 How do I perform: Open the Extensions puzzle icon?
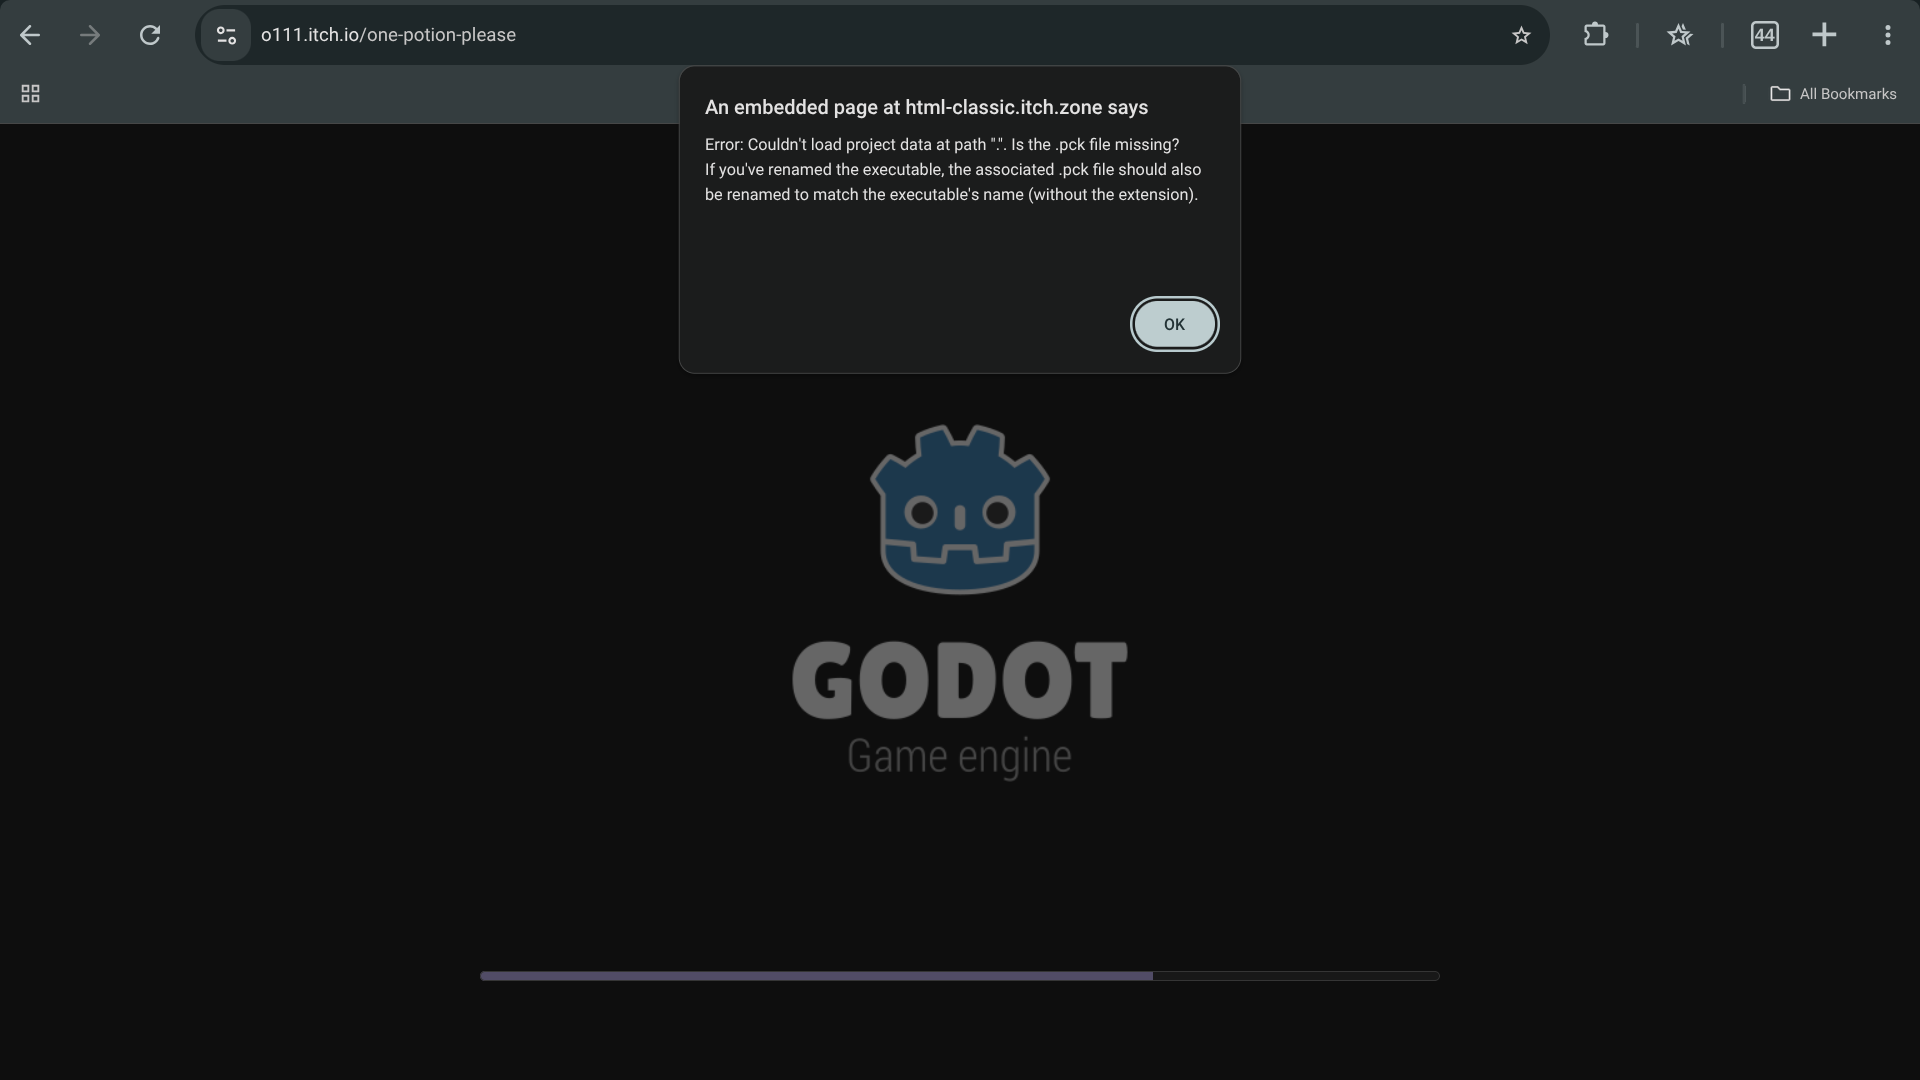(1596, 35)
